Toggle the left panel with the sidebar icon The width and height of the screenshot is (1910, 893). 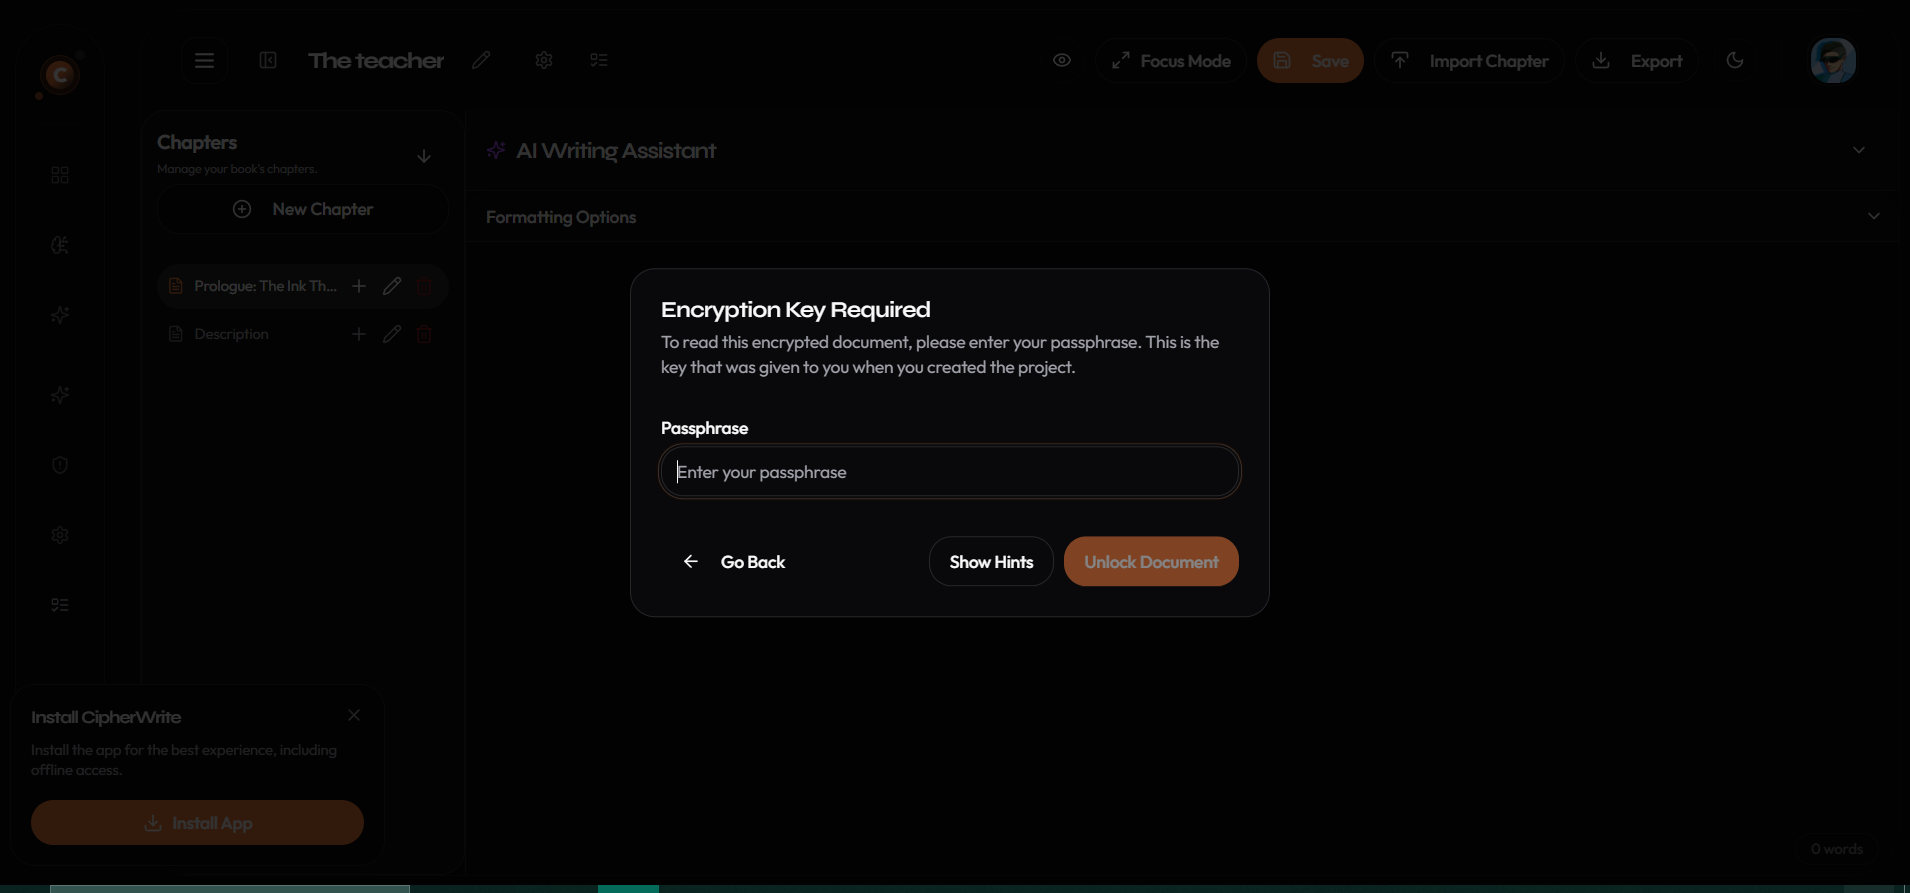point(267,60)
